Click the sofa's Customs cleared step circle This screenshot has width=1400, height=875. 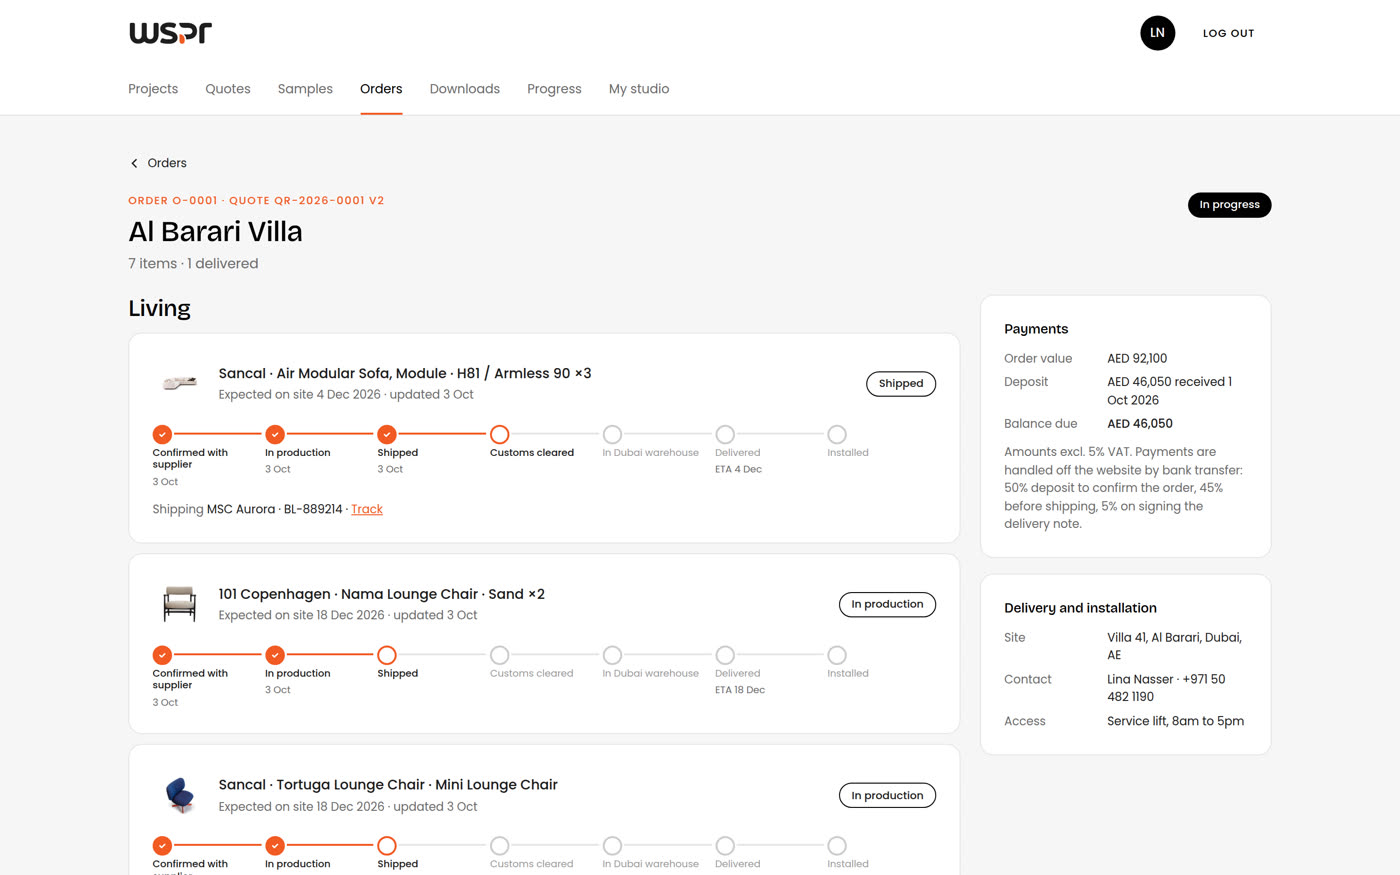(500, 434)
